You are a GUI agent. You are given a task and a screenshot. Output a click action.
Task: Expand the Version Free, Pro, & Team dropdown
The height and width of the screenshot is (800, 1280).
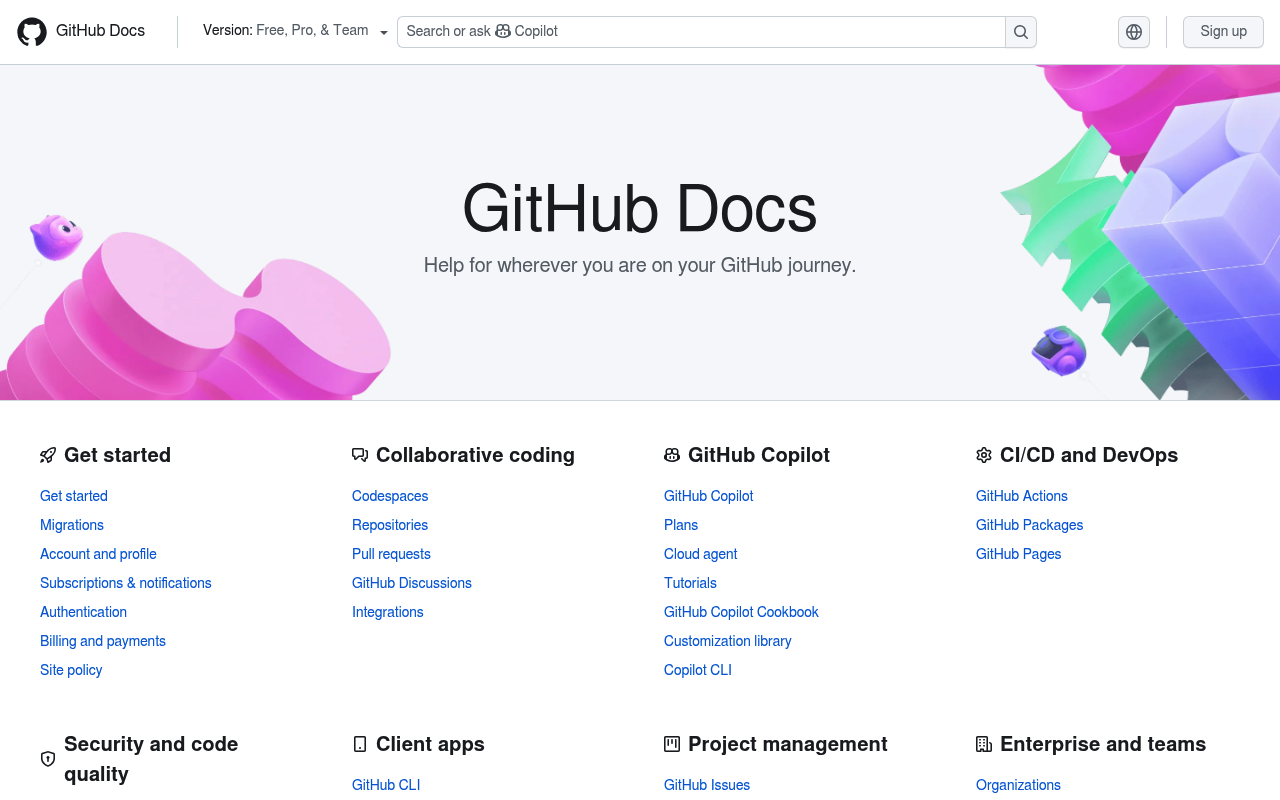tap(295, 31)
